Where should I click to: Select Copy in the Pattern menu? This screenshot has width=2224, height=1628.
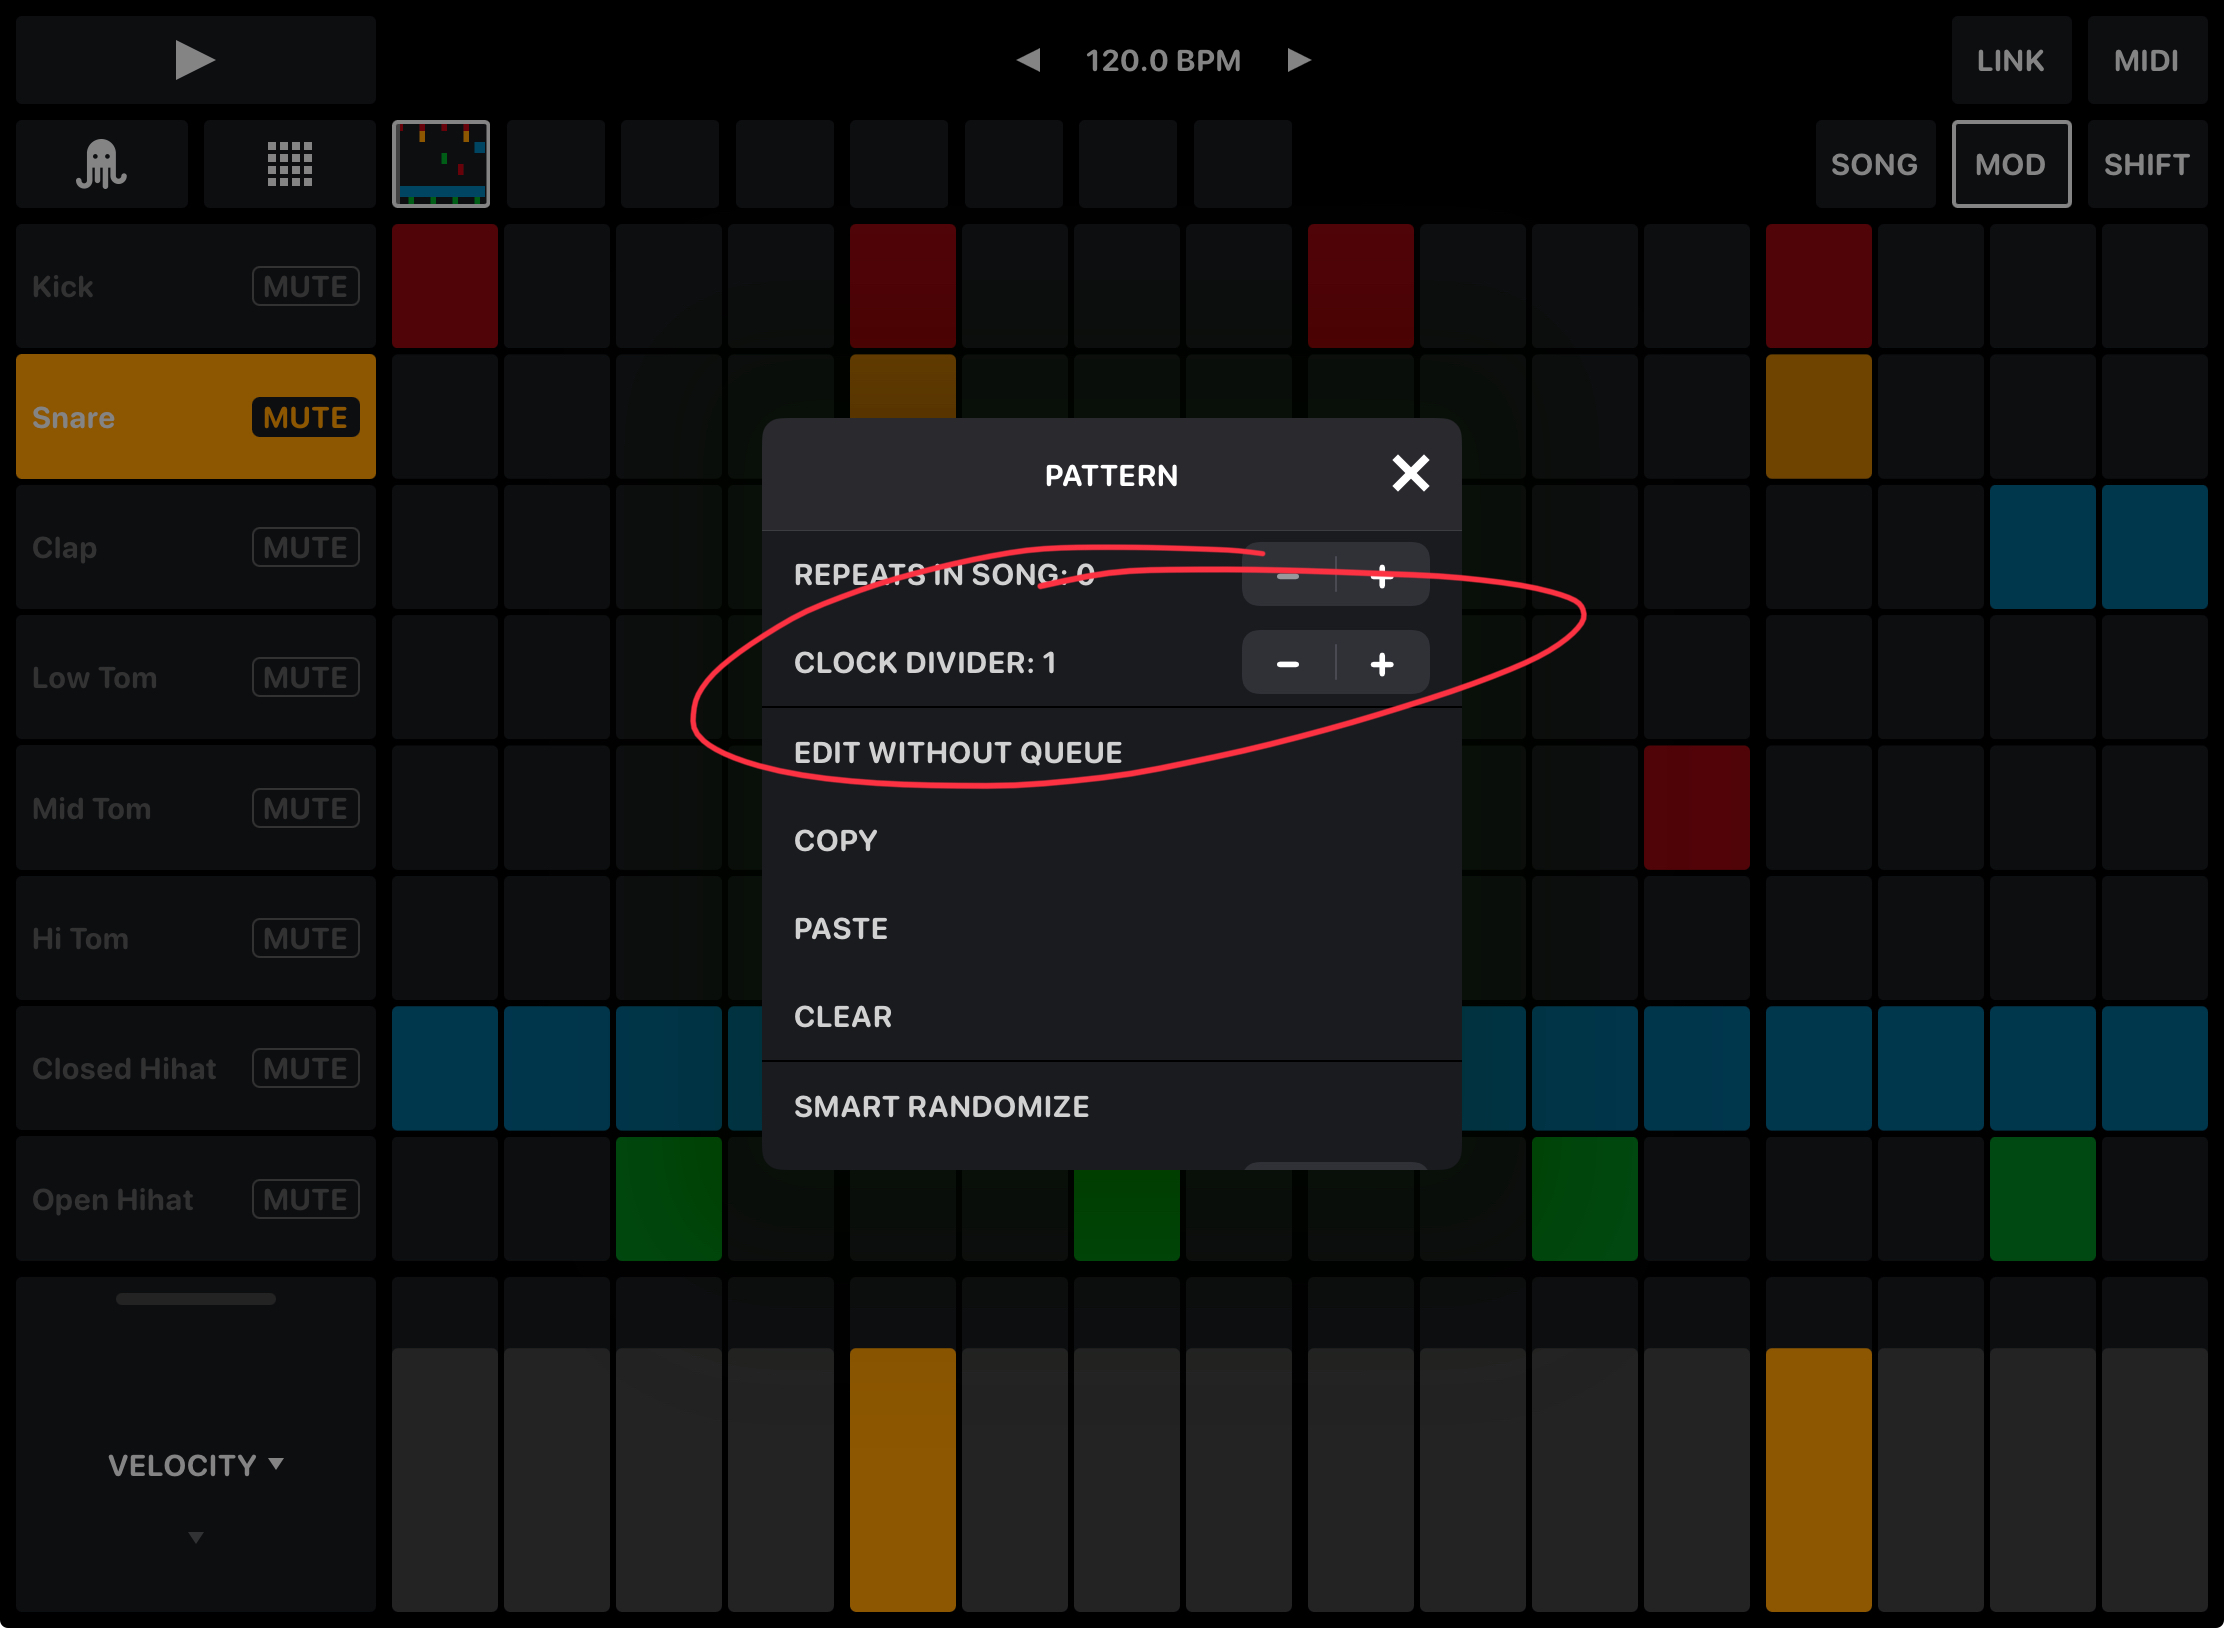[x=836, y=840]
